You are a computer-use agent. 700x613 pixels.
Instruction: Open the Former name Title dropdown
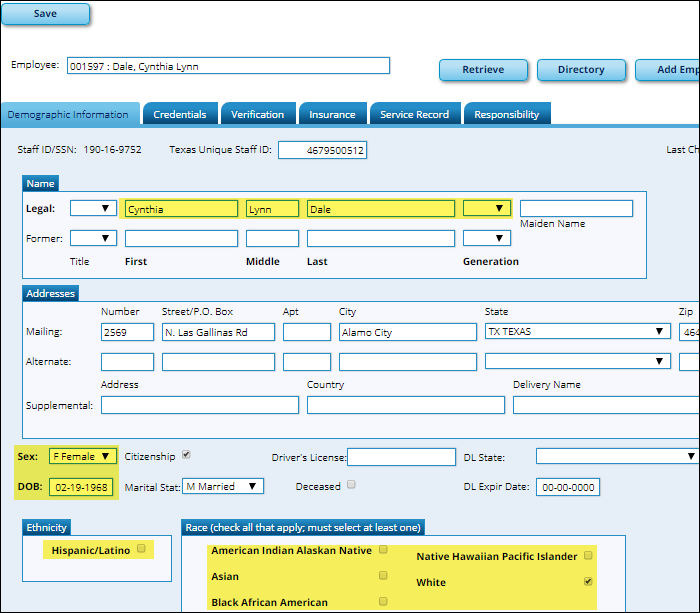(x=93, y=238)
